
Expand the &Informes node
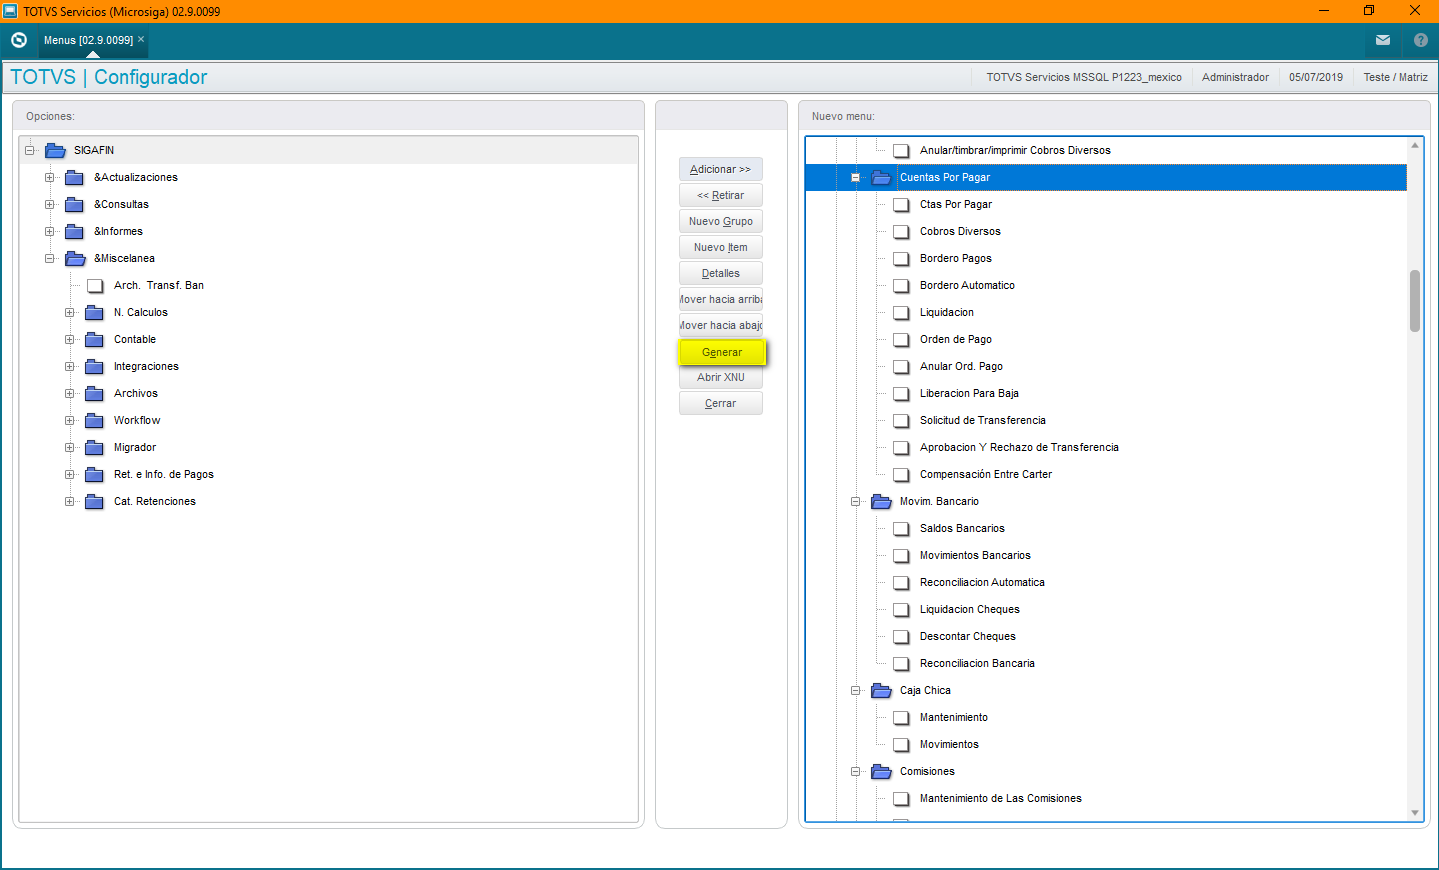click(49, 231)
